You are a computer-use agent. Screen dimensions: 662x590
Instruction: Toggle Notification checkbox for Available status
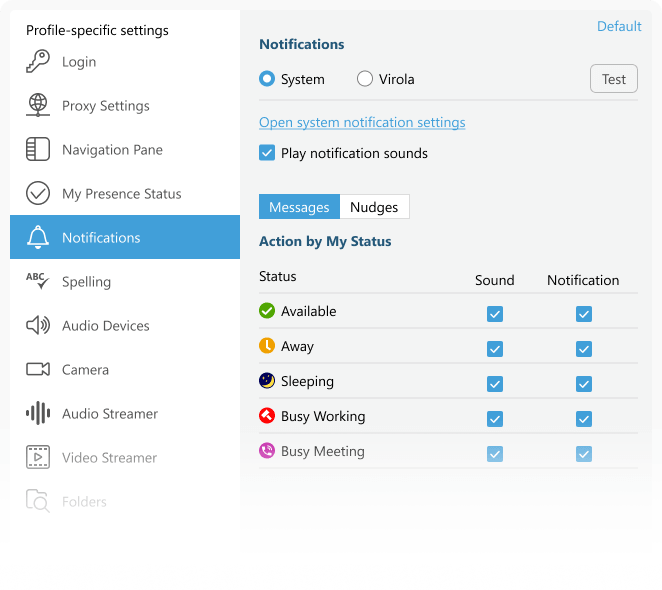(x=584, y=314)
